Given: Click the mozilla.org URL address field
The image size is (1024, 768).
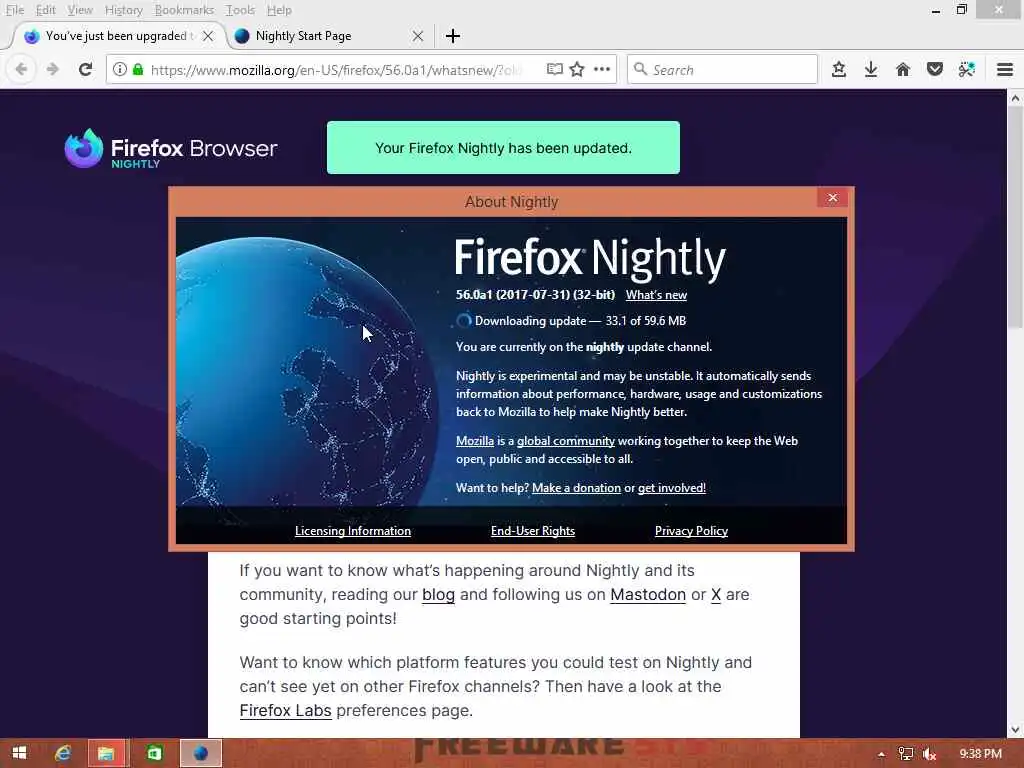Looking at the screenshot, I should (x=336, y=70).
